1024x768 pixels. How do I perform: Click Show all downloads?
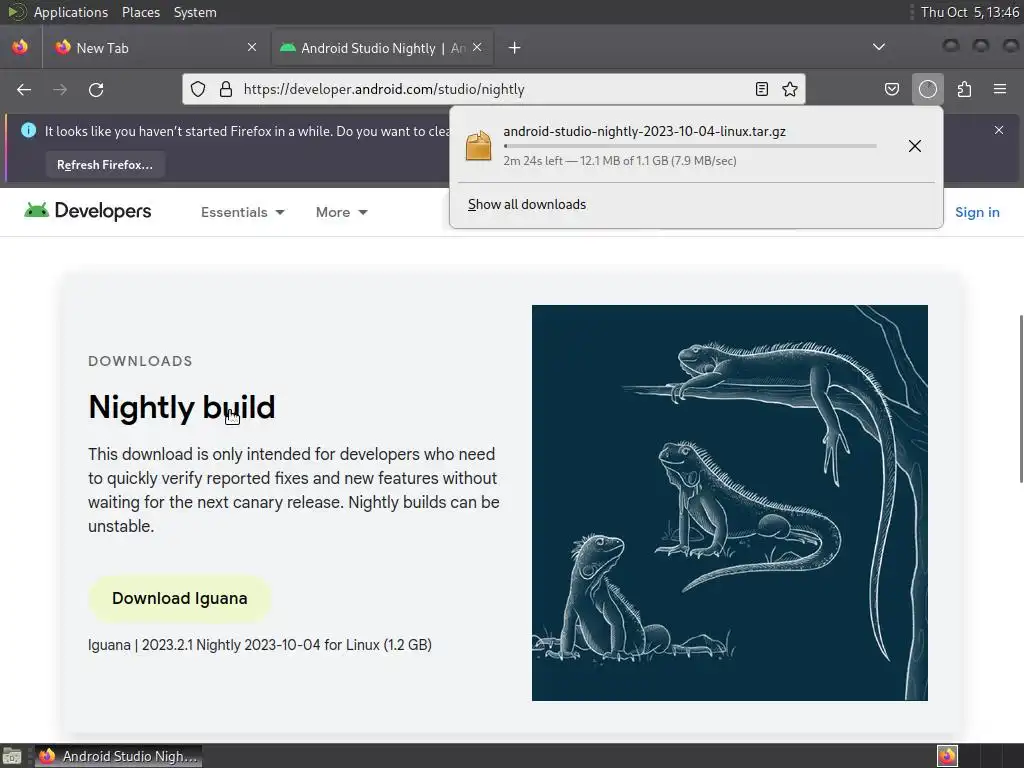(x=527, y=204)
